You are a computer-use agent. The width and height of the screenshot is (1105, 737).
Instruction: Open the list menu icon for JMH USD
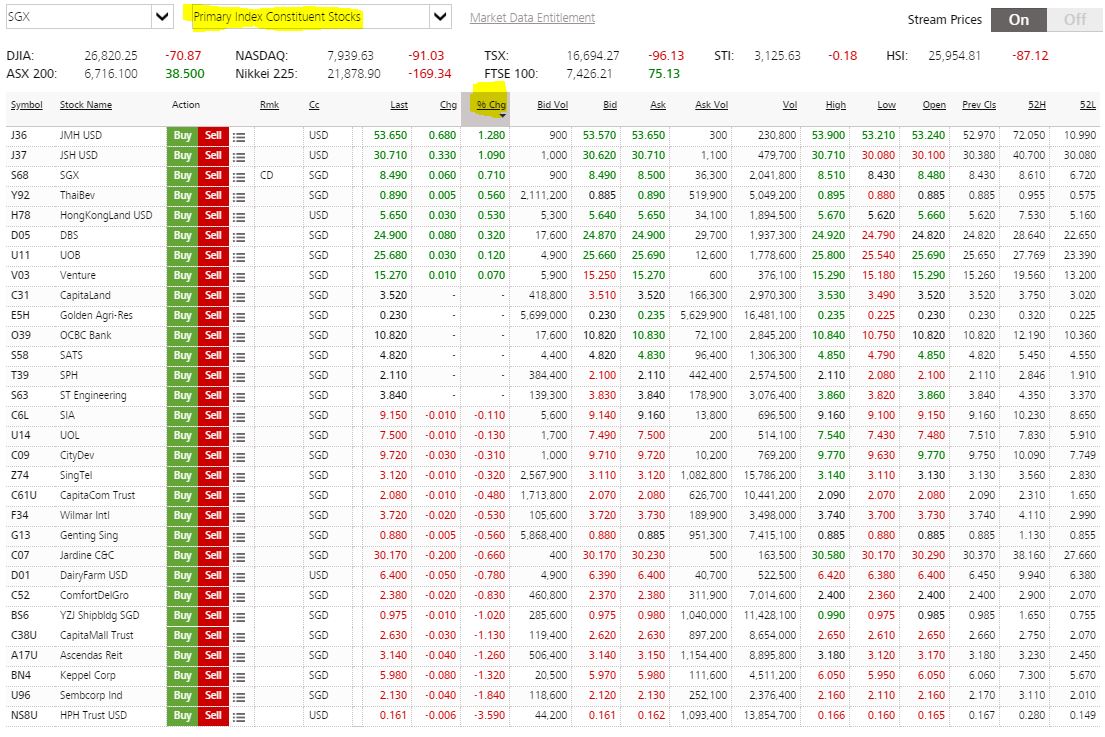click(x=239, y=137)
